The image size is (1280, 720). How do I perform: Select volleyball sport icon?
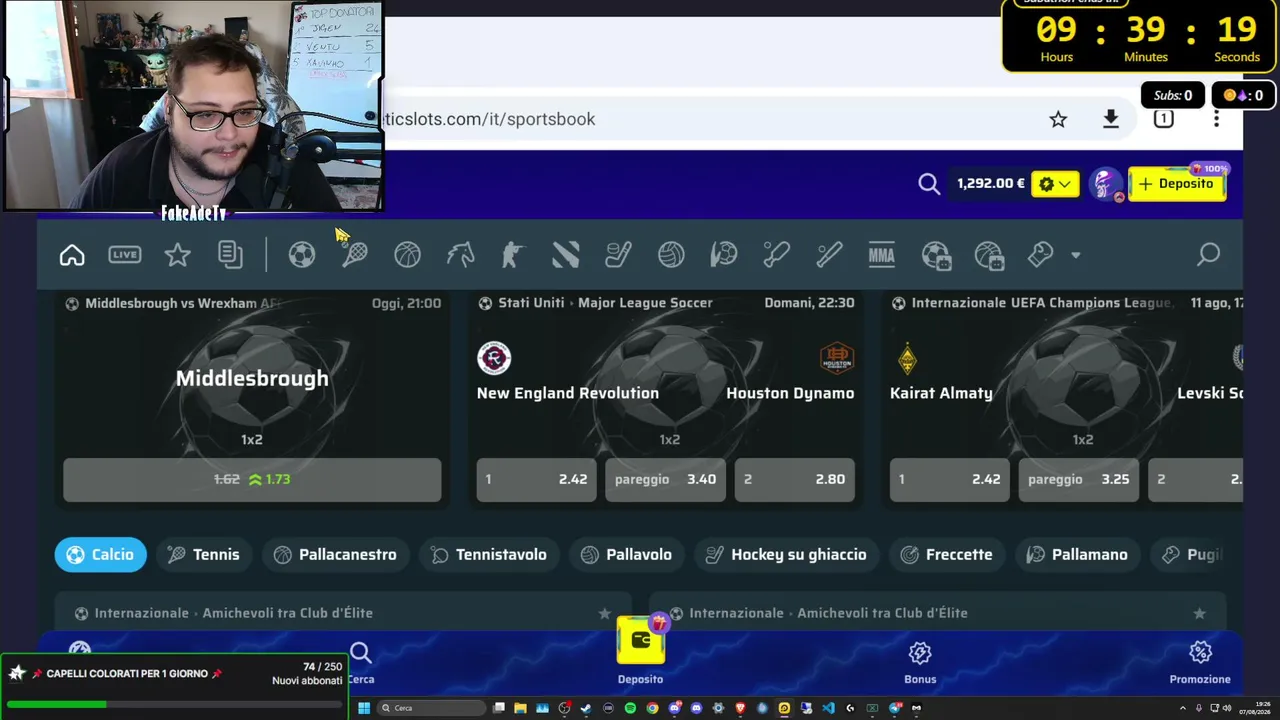pos(671,255)
